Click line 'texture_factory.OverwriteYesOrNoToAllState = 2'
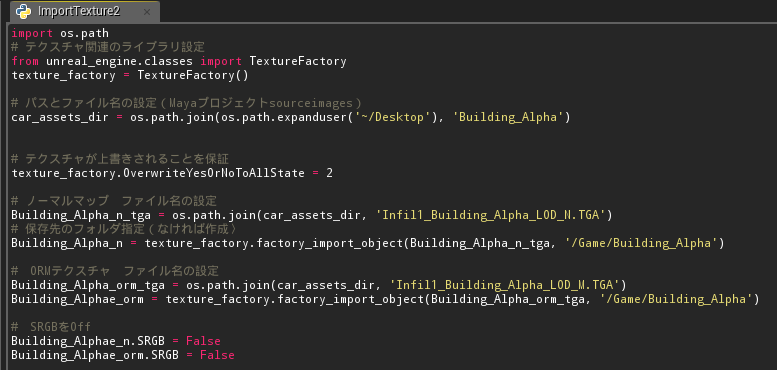This screenshot has width=777, height=370. tap(172, 173)
